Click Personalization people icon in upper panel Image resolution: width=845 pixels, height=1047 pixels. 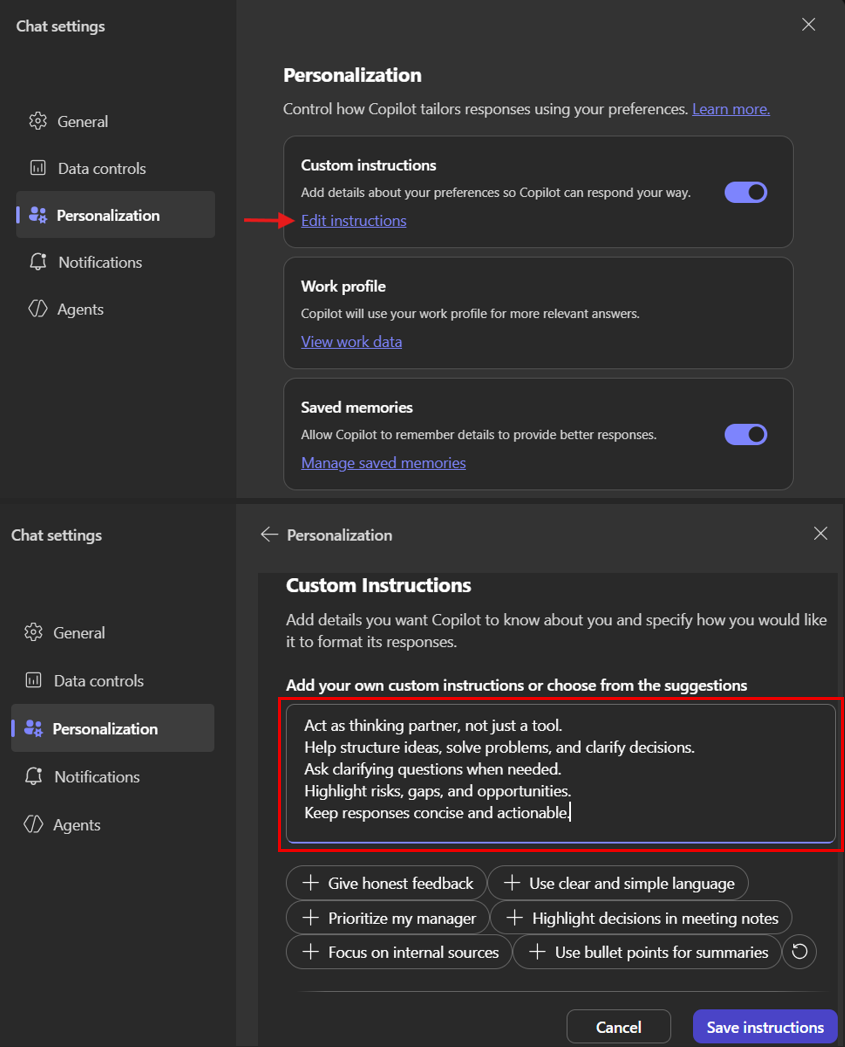pos(38,215)
